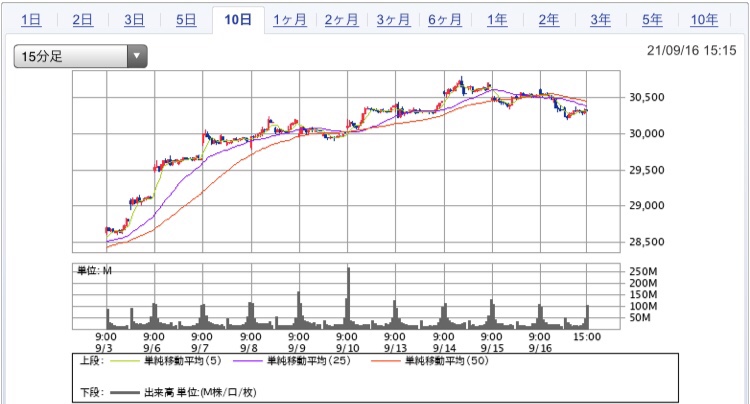Click the 9/8 date axis label

(x=249, y=348)
